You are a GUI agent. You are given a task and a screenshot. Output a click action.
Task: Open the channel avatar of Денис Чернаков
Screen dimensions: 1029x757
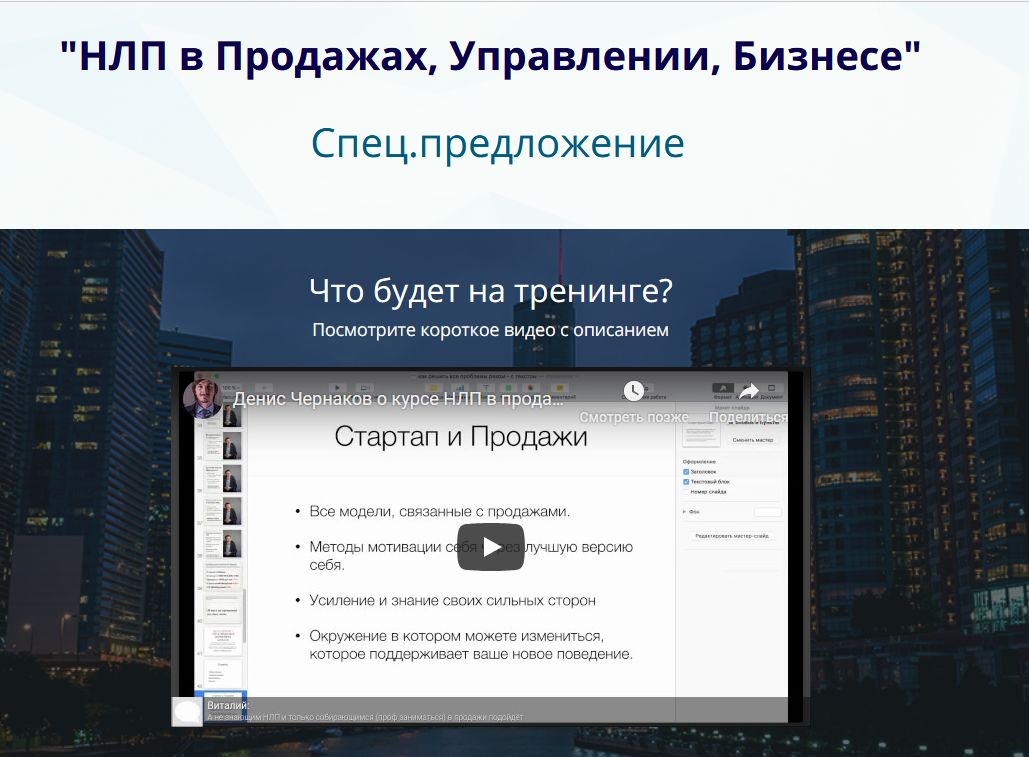point(202,399)
